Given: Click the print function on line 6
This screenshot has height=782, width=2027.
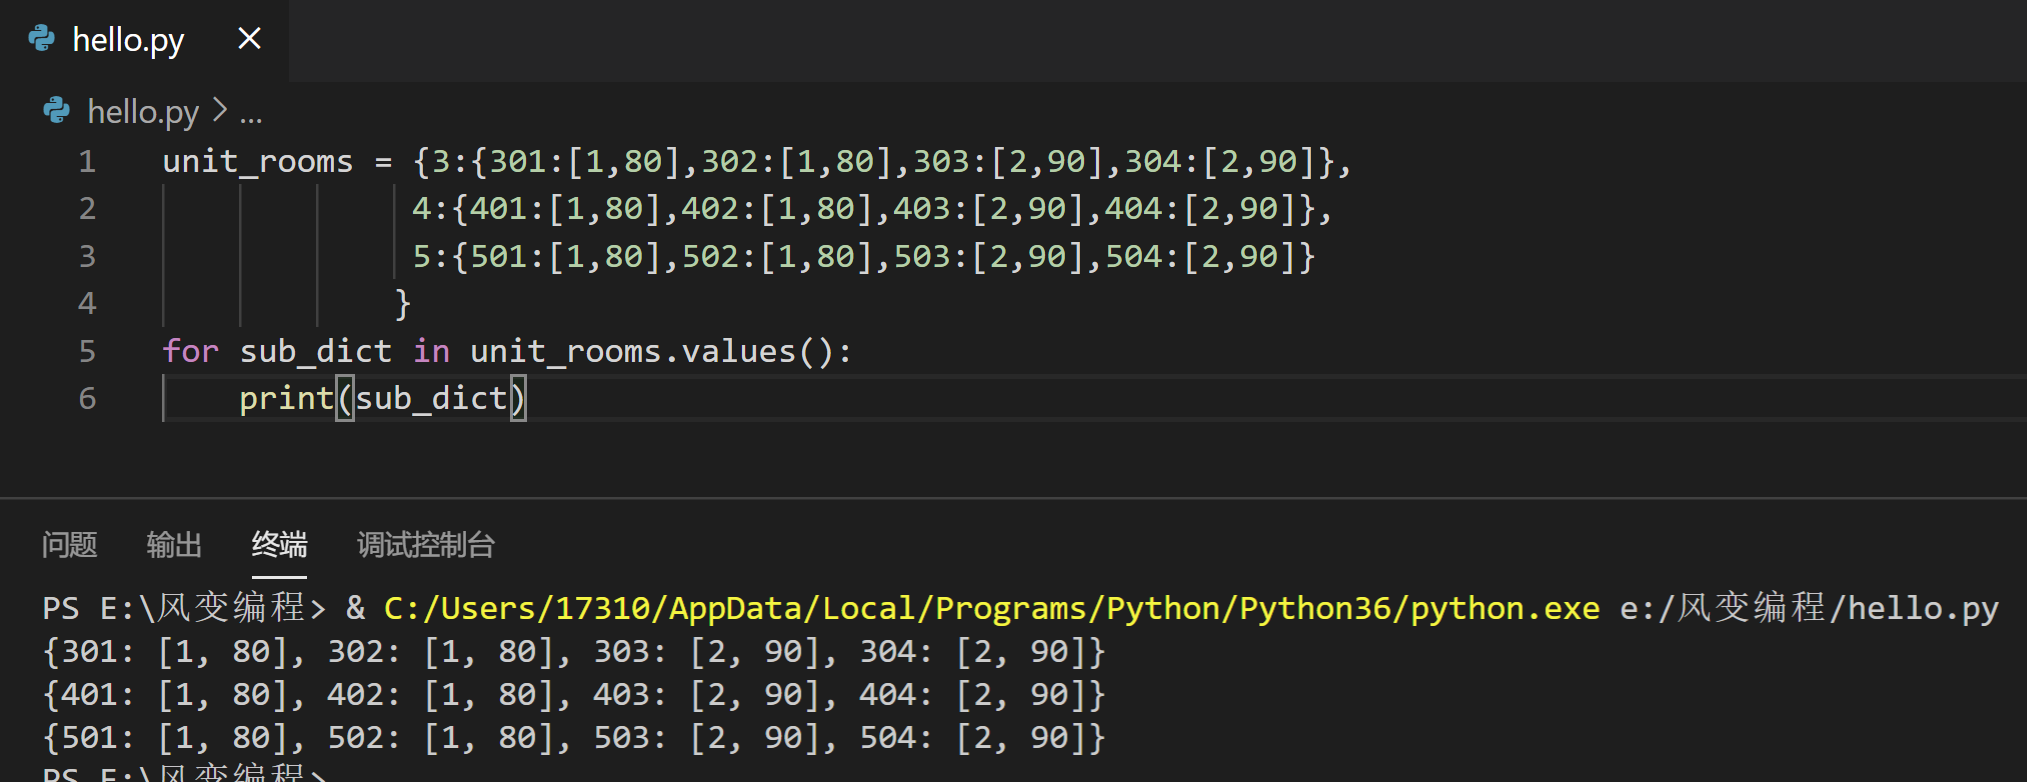Looking at the screenshot, I should pos(286,398).
